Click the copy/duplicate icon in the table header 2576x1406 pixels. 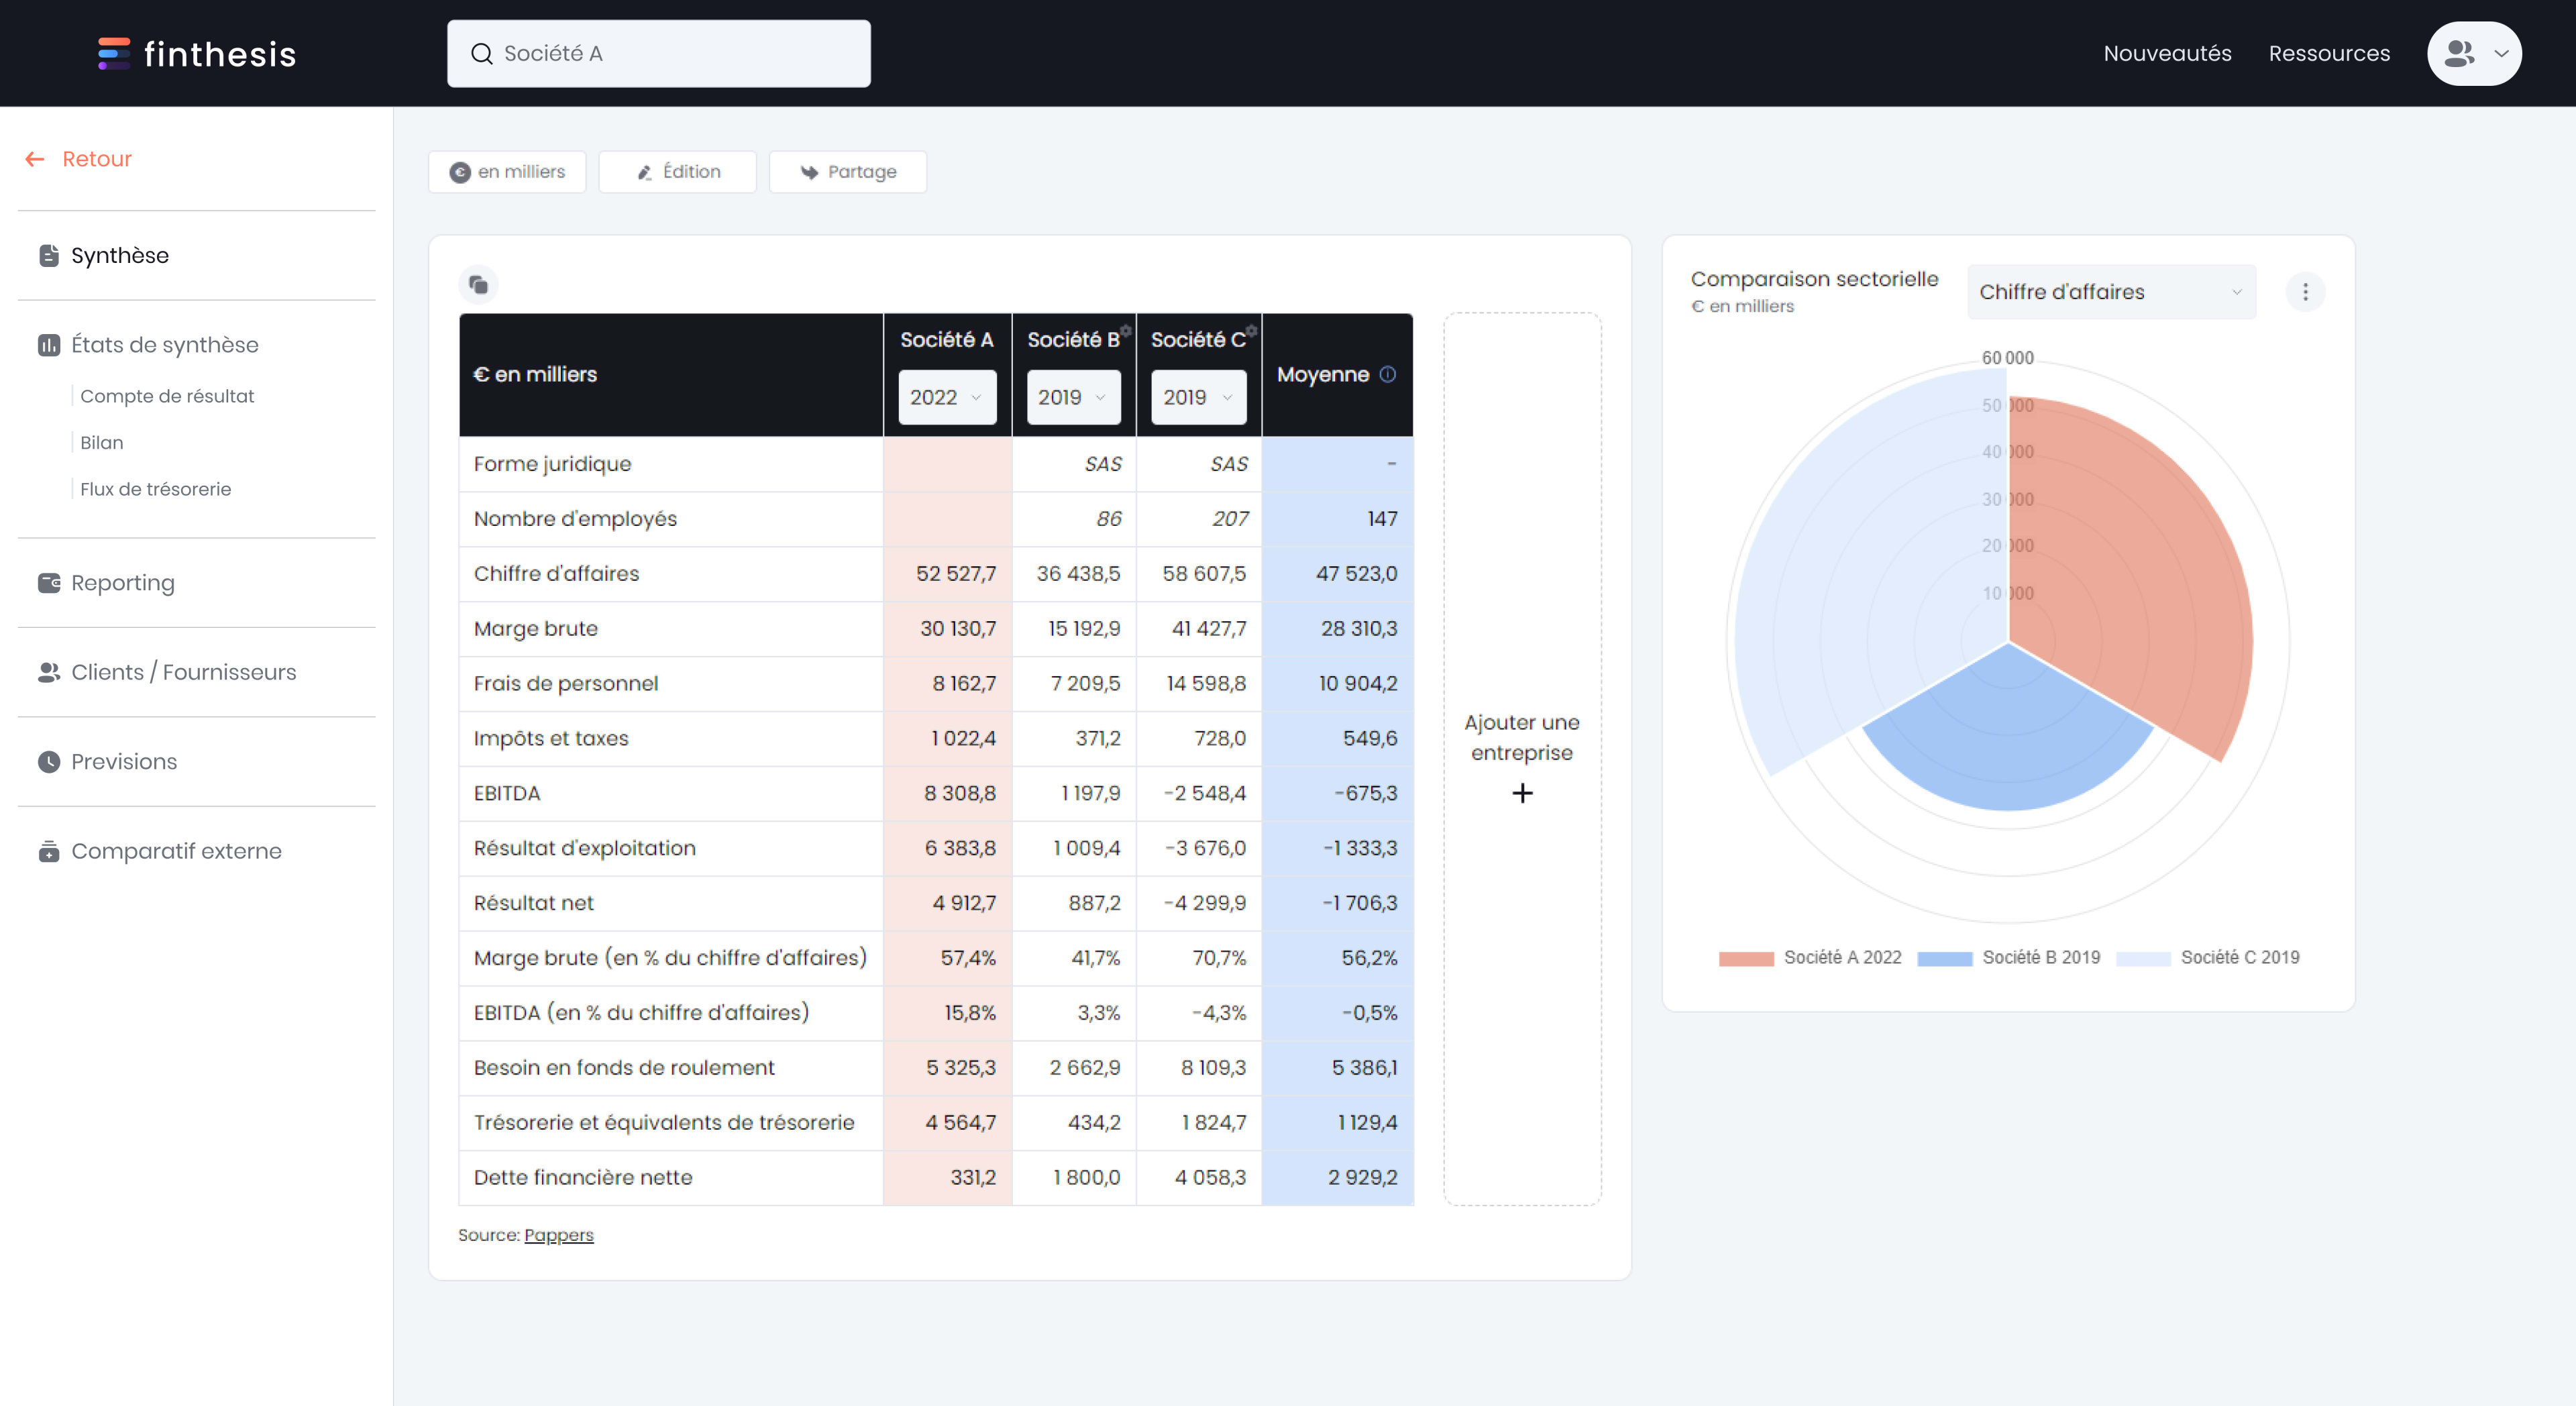point(480,284)
